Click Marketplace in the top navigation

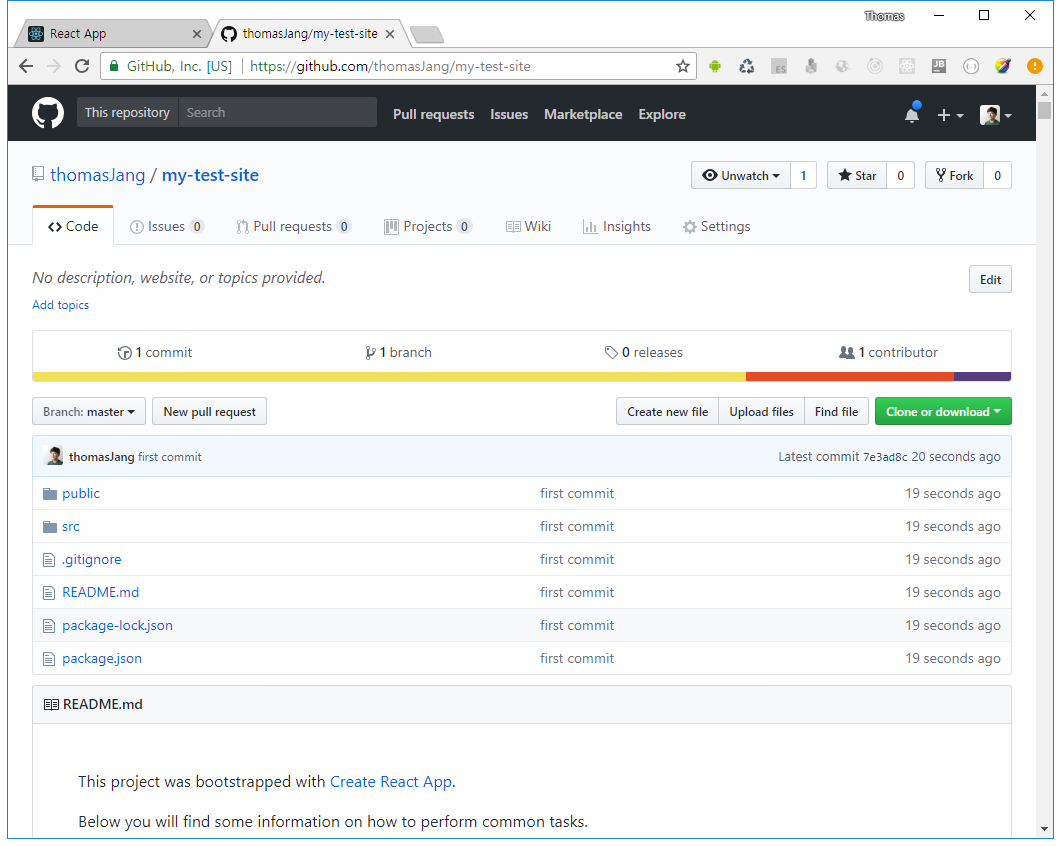tap(583, 114)
